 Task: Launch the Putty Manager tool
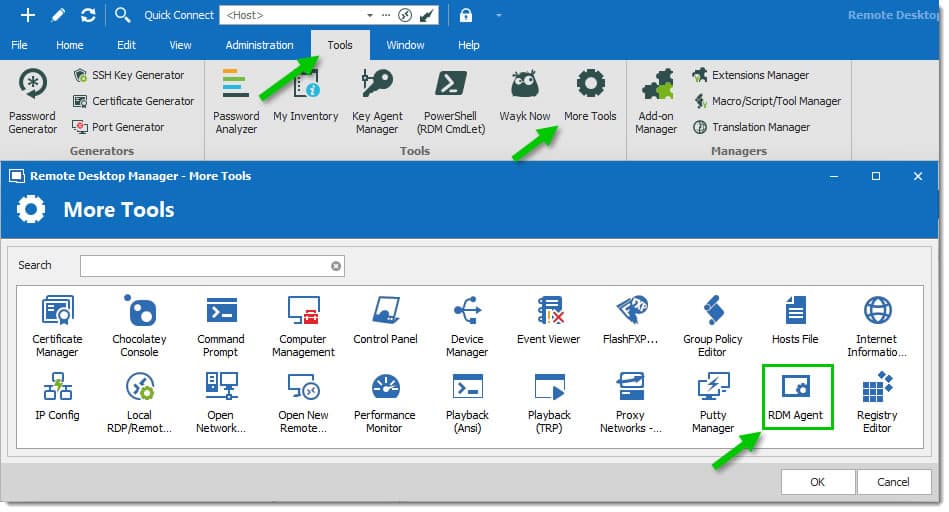click(x=713, y=402)
